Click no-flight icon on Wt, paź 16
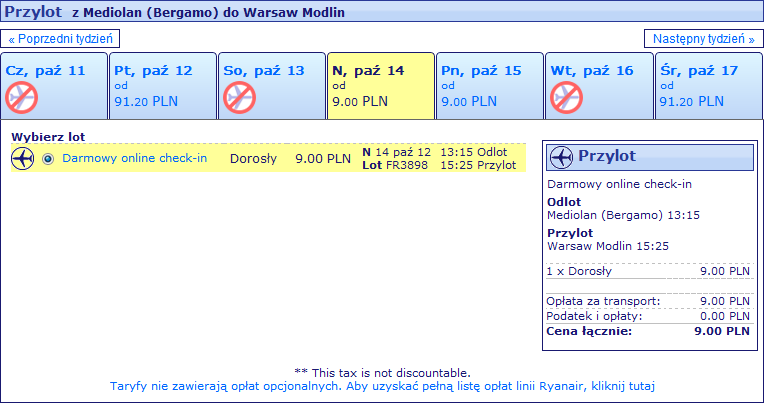 tap(566, 97)
